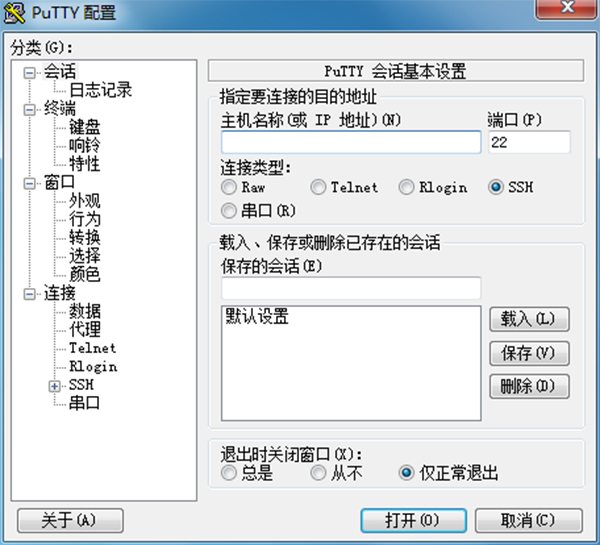Focus the 保存的会话 name field

(x=351, y=288)
